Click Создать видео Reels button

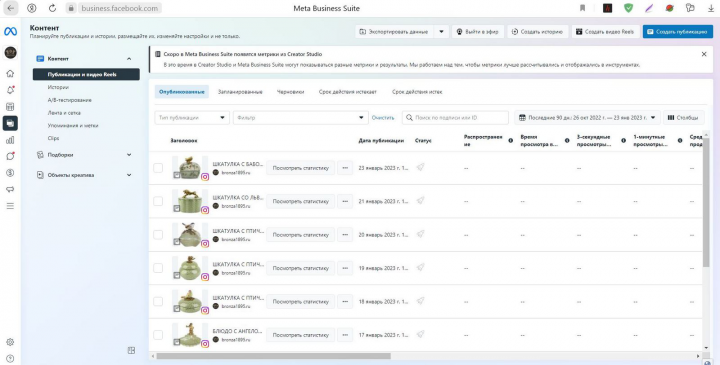click(605, 32)
